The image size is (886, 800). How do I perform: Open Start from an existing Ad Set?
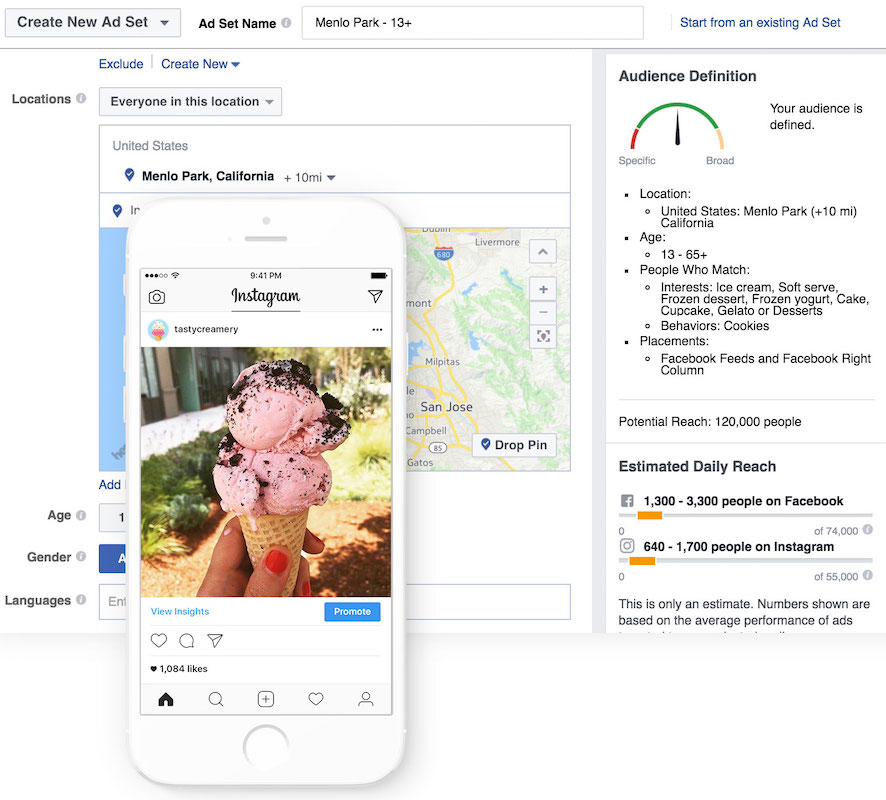click(x=759, y=23)
